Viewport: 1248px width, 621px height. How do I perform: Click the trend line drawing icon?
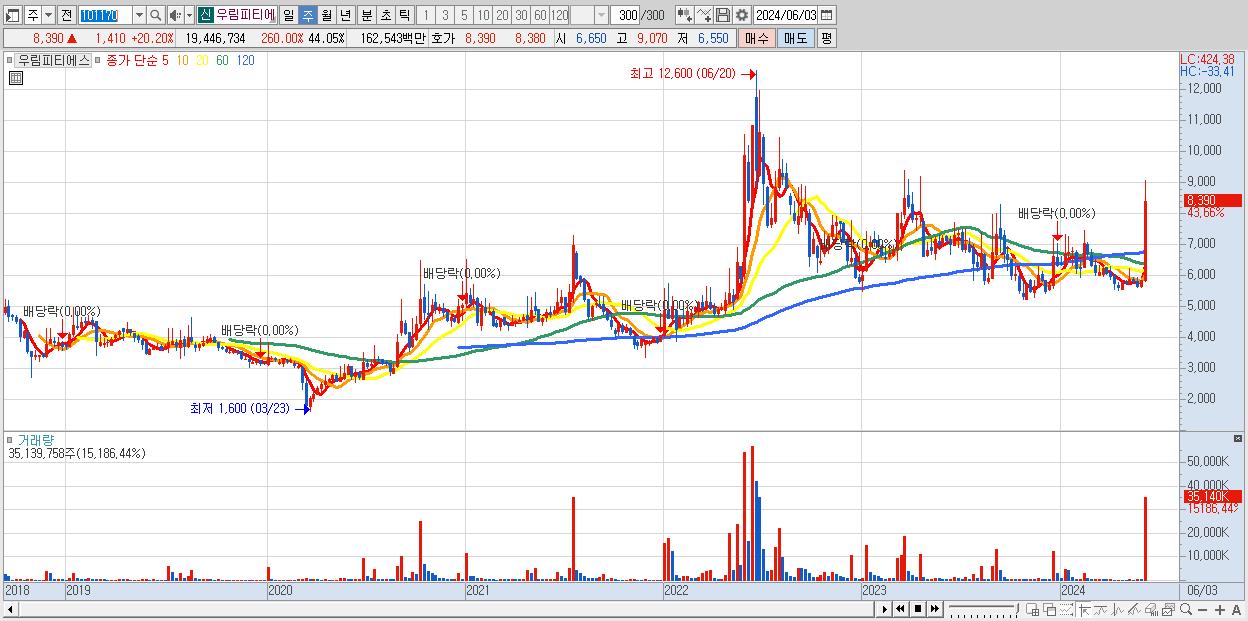[x=1101, y=609]
